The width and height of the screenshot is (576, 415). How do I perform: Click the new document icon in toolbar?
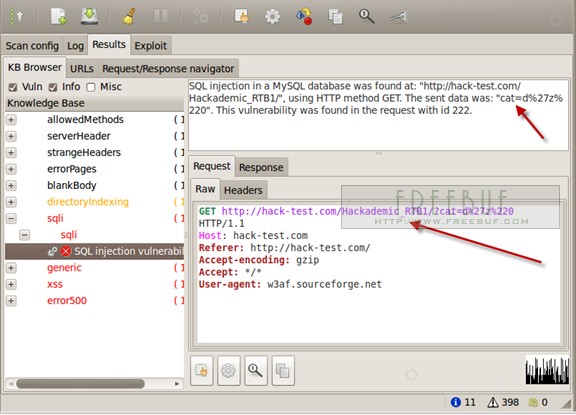coord(58,17)
